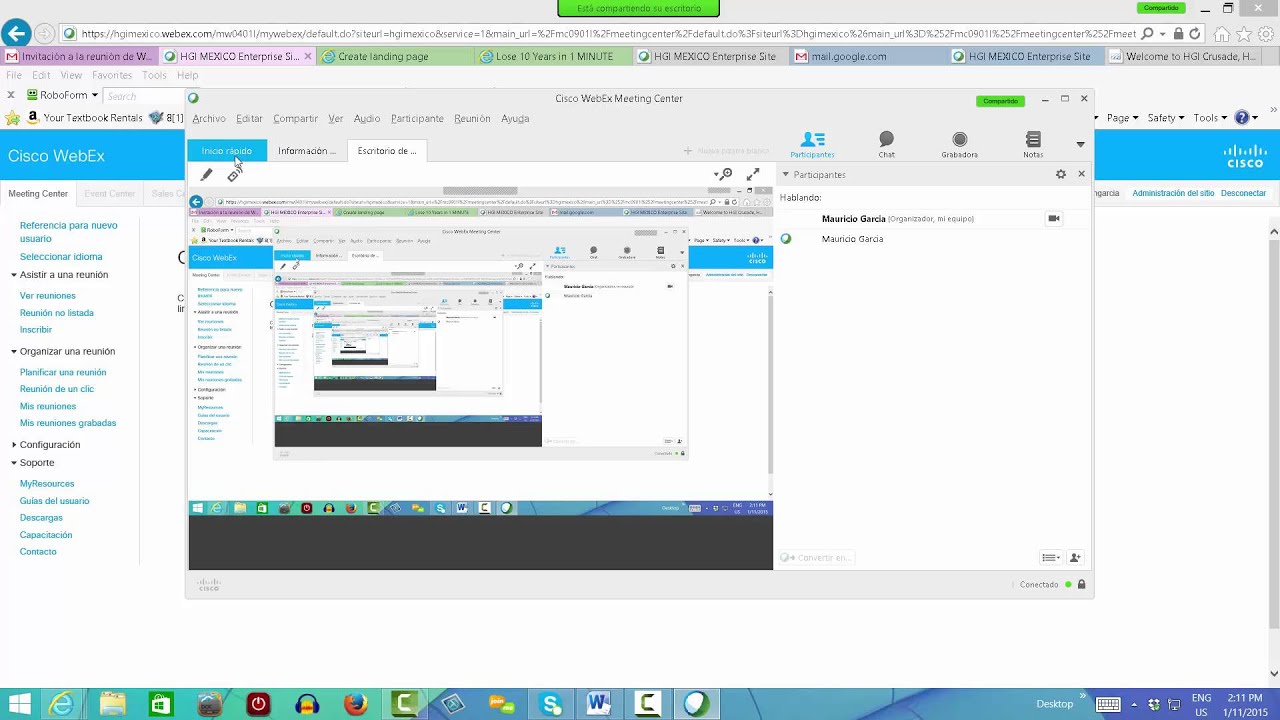This screenshot has width=1280, height=720.
Task: Switch to Escritorio de... tab
Action: point(387,151)
